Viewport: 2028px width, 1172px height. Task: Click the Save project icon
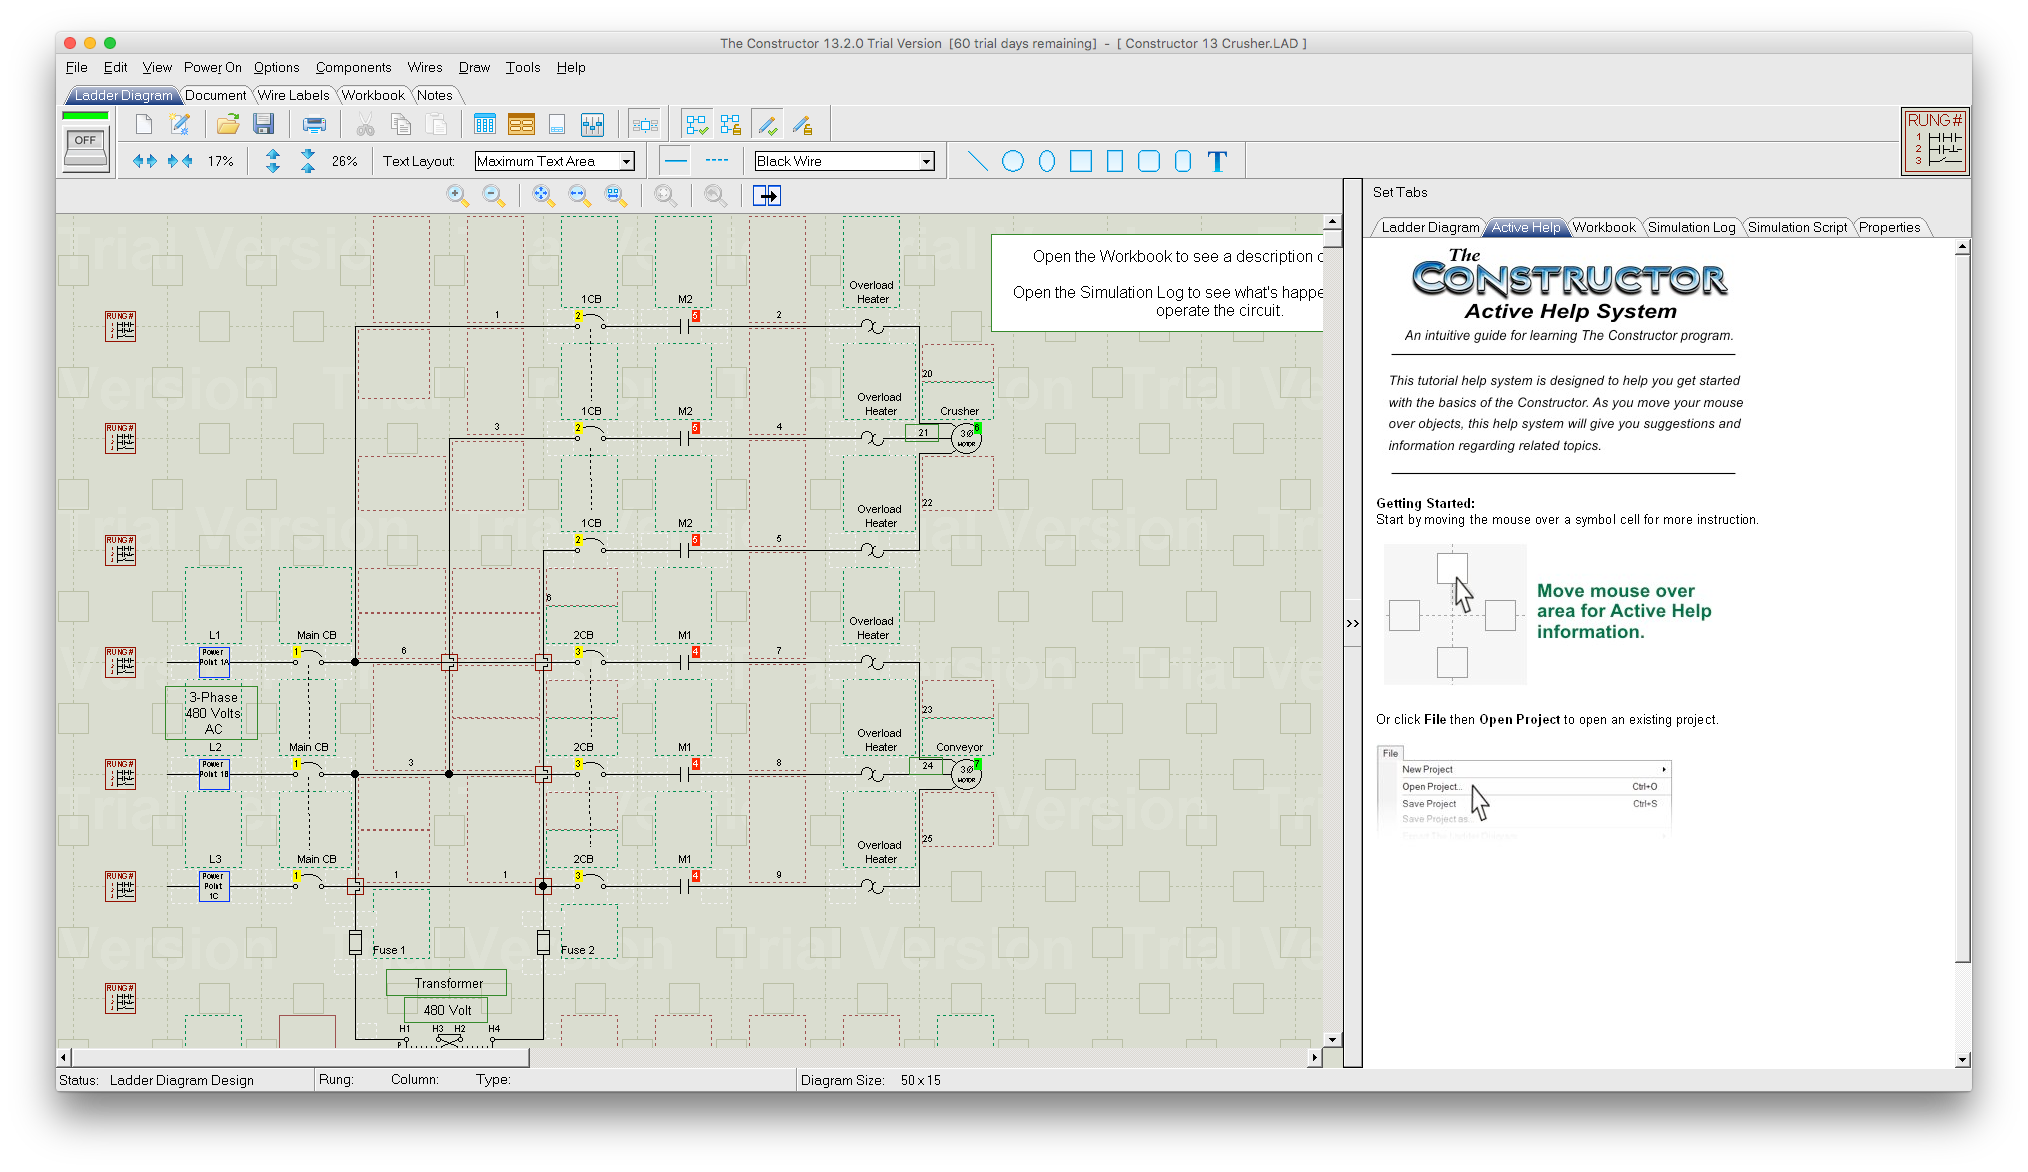(x=264, y=123)
